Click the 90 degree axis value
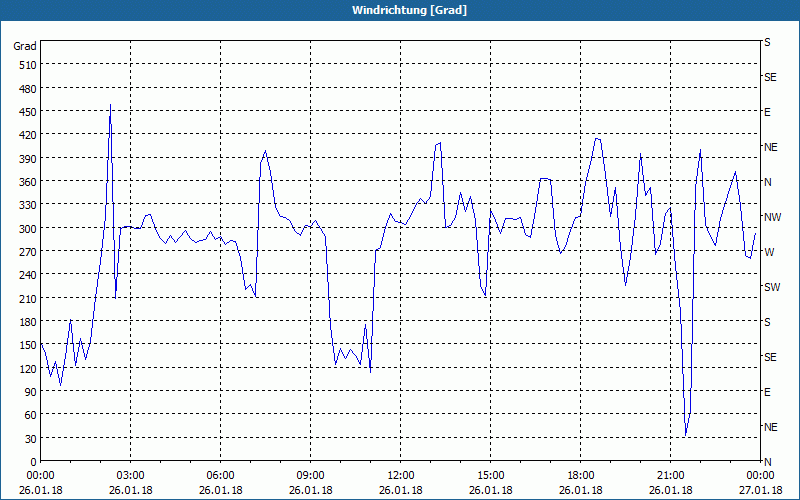 (31, 392)
